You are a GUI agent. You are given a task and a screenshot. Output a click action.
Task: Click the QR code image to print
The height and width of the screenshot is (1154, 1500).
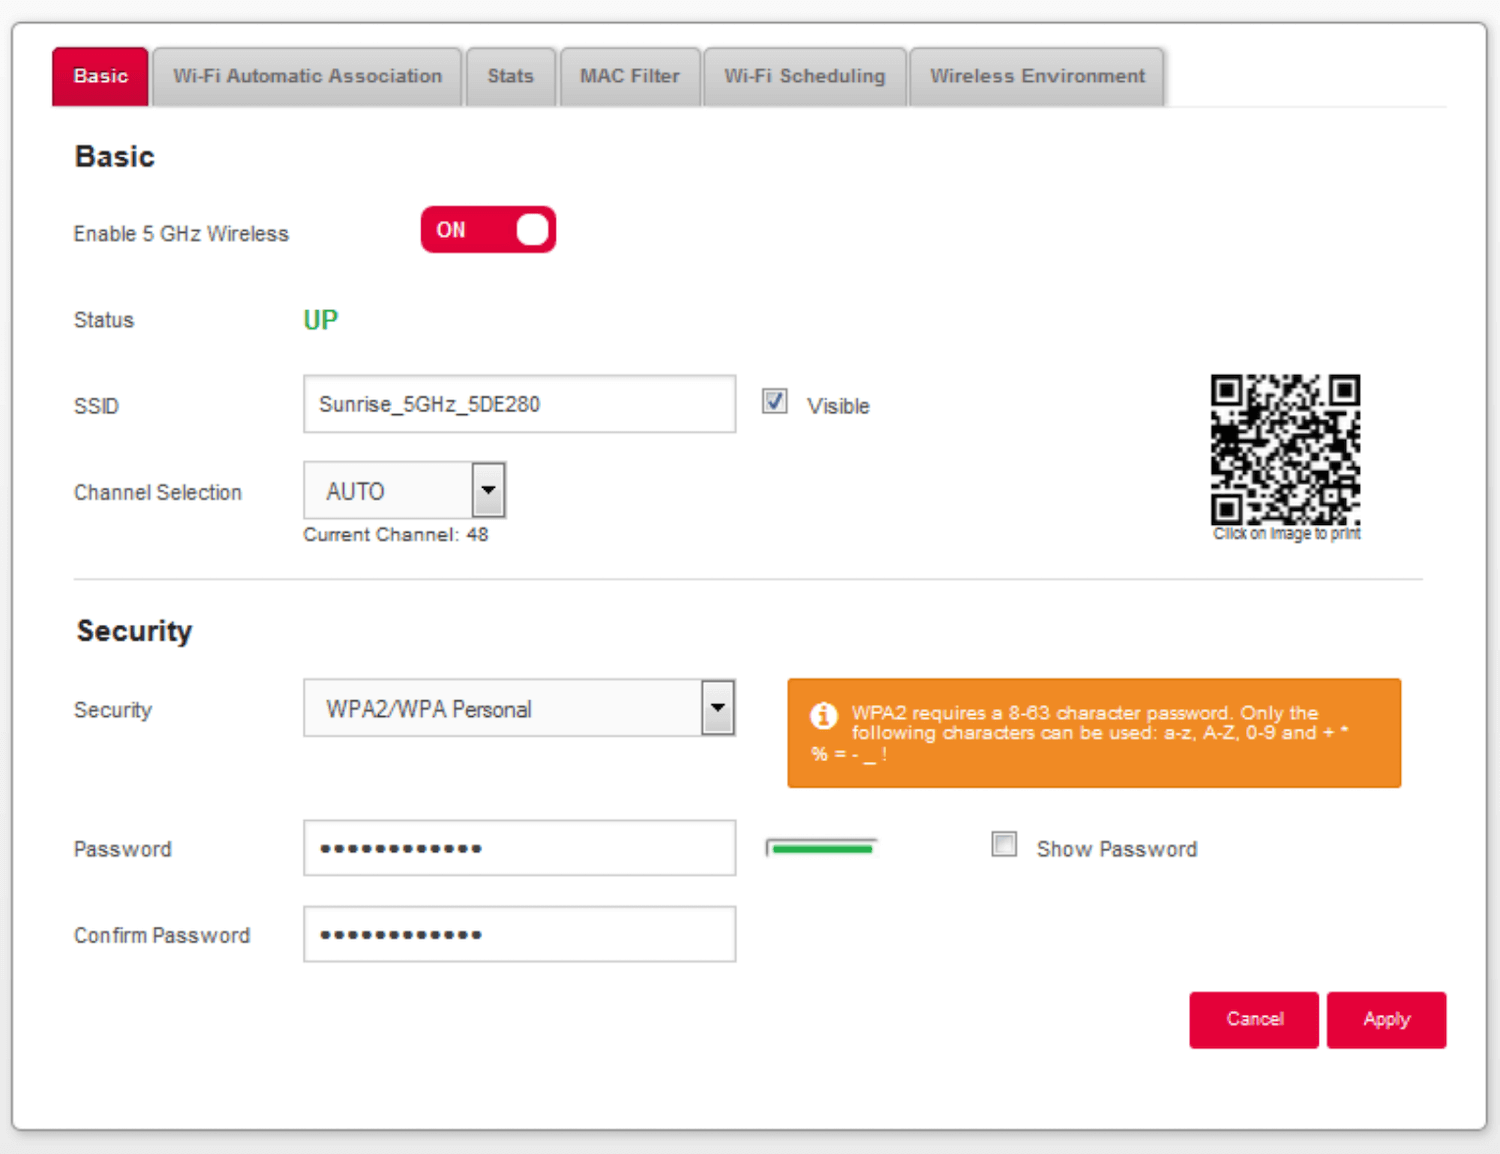[x=1285, y=449]
